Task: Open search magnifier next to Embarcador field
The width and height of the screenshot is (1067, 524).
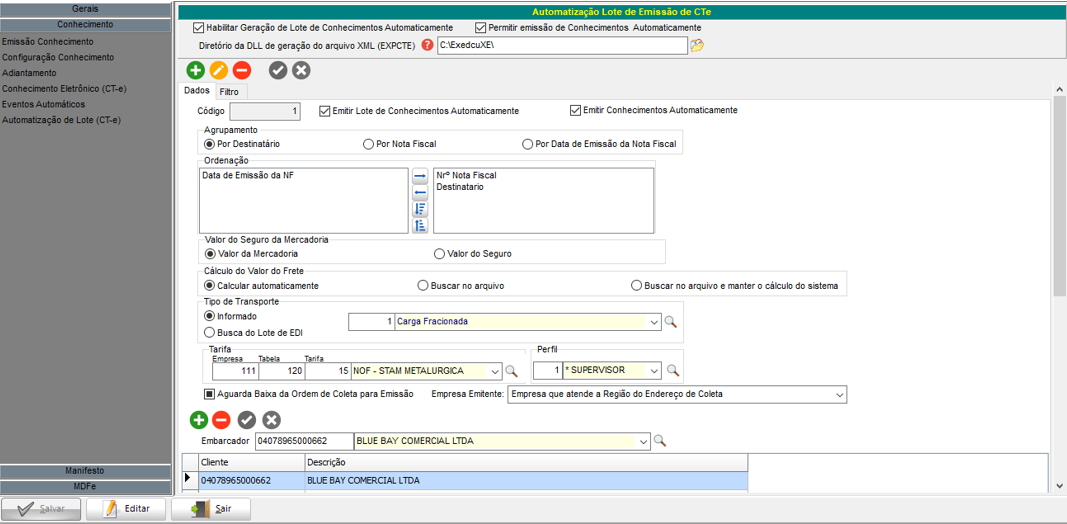Action: coord(659,441)
